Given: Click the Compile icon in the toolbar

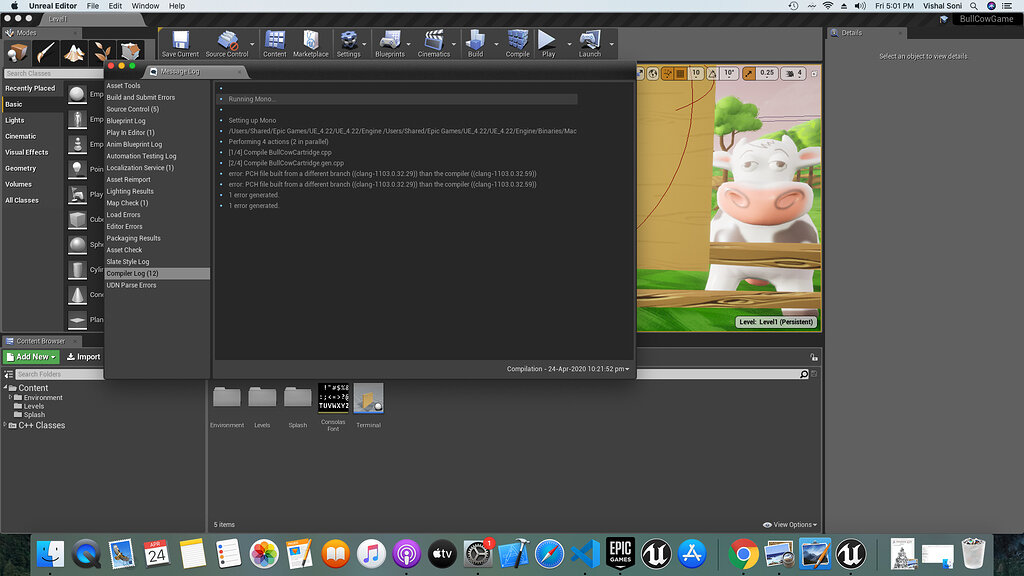Looking at the screenshot, I should point(516,42).
